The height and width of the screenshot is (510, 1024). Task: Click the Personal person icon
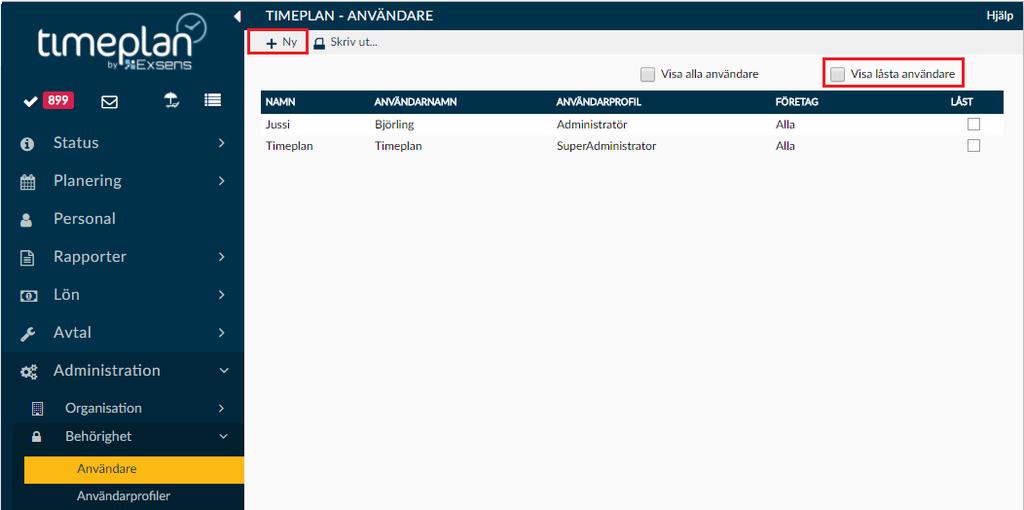(x=27, y=220)
